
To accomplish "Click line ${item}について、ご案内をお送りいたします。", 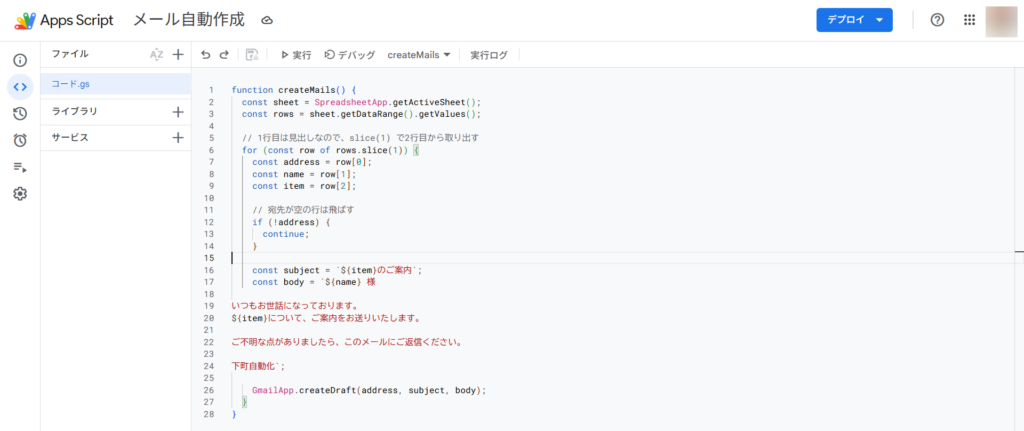I will point(326,318).
